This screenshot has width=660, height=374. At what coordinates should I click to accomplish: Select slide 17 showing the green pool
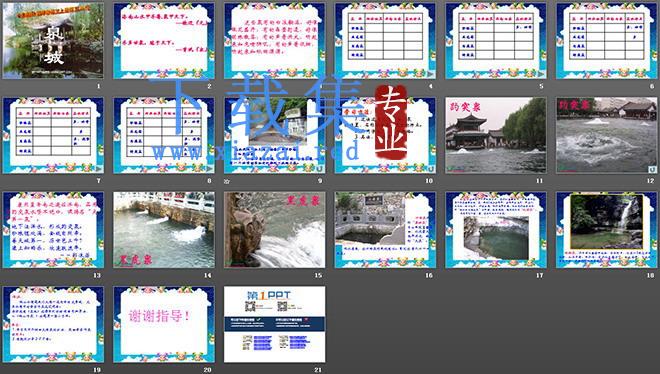click(496, 230)
